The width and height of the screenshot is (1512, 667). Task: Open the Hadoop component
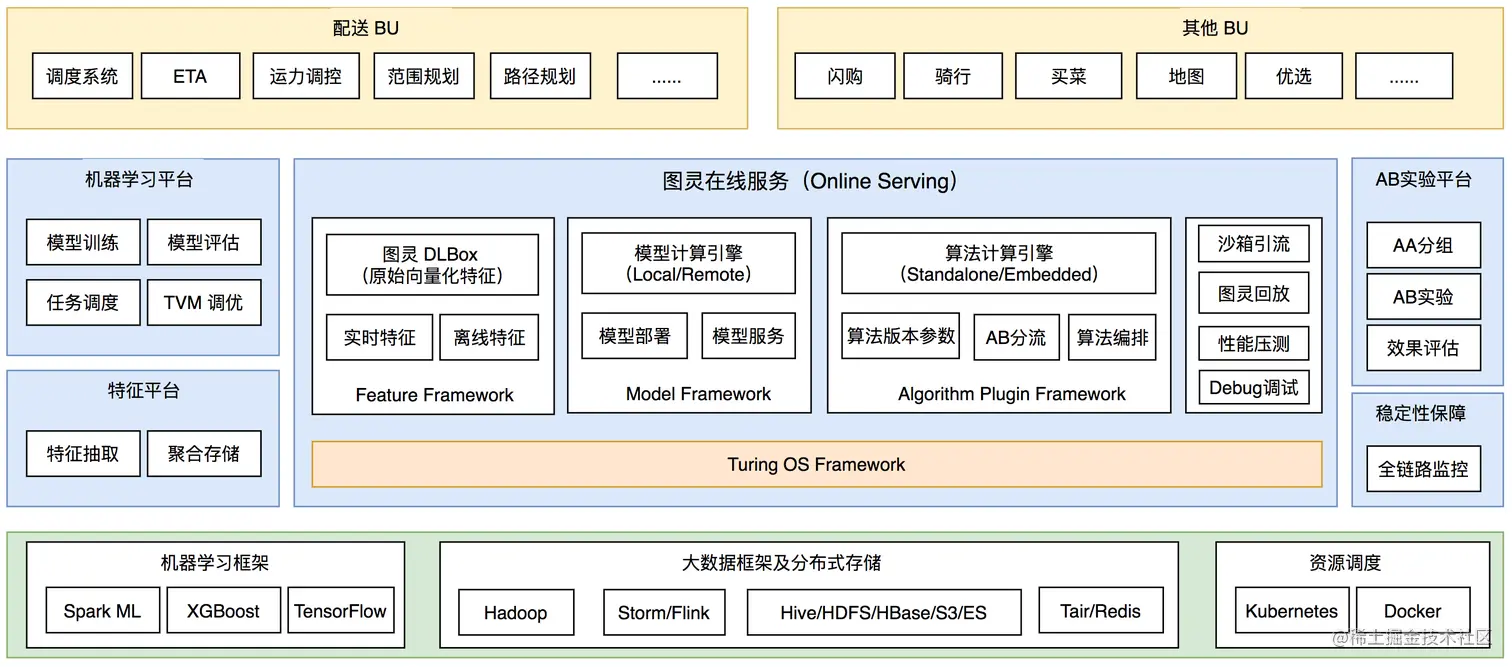coord(515,612)
